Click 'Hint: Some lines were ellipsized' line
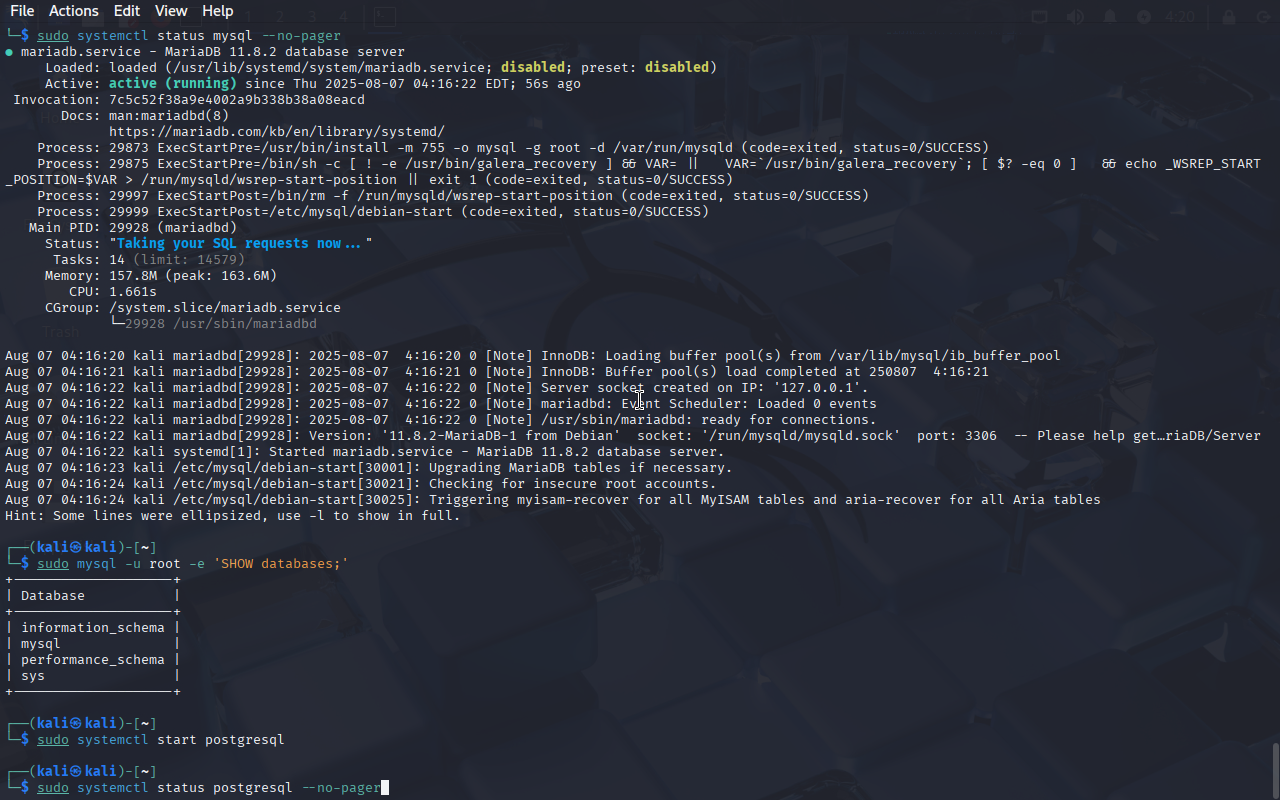The width and height of the screenshot is (1280, 800). pyautogui.click(x=233, y=516)
